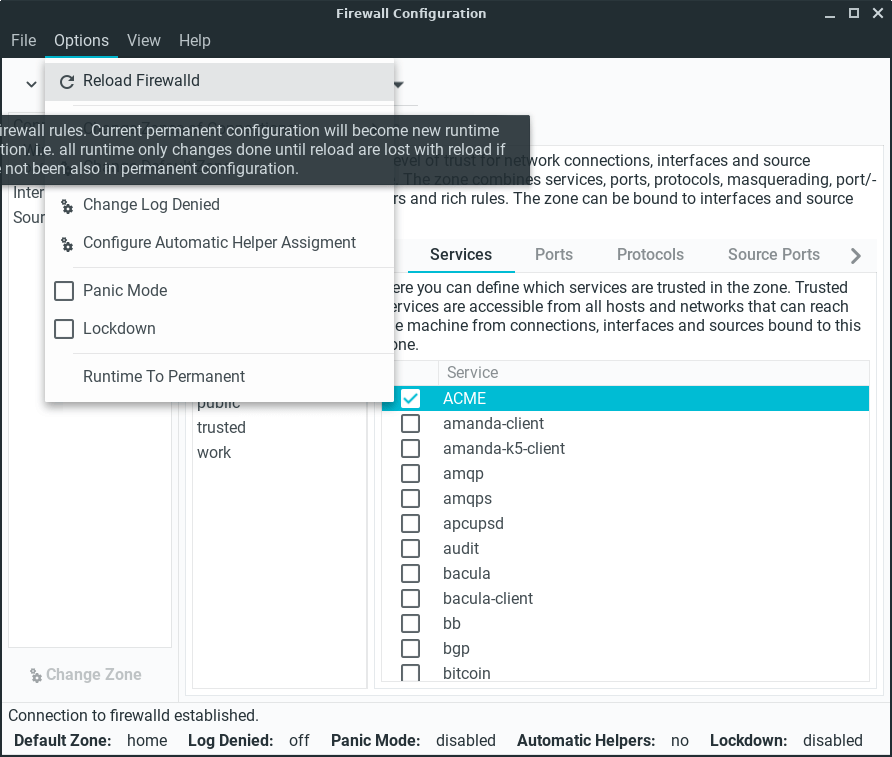This screenshot has width=892, height=757.
Task: Click the Reload Firewalld refresh icon
Action: tap(67, 82)
